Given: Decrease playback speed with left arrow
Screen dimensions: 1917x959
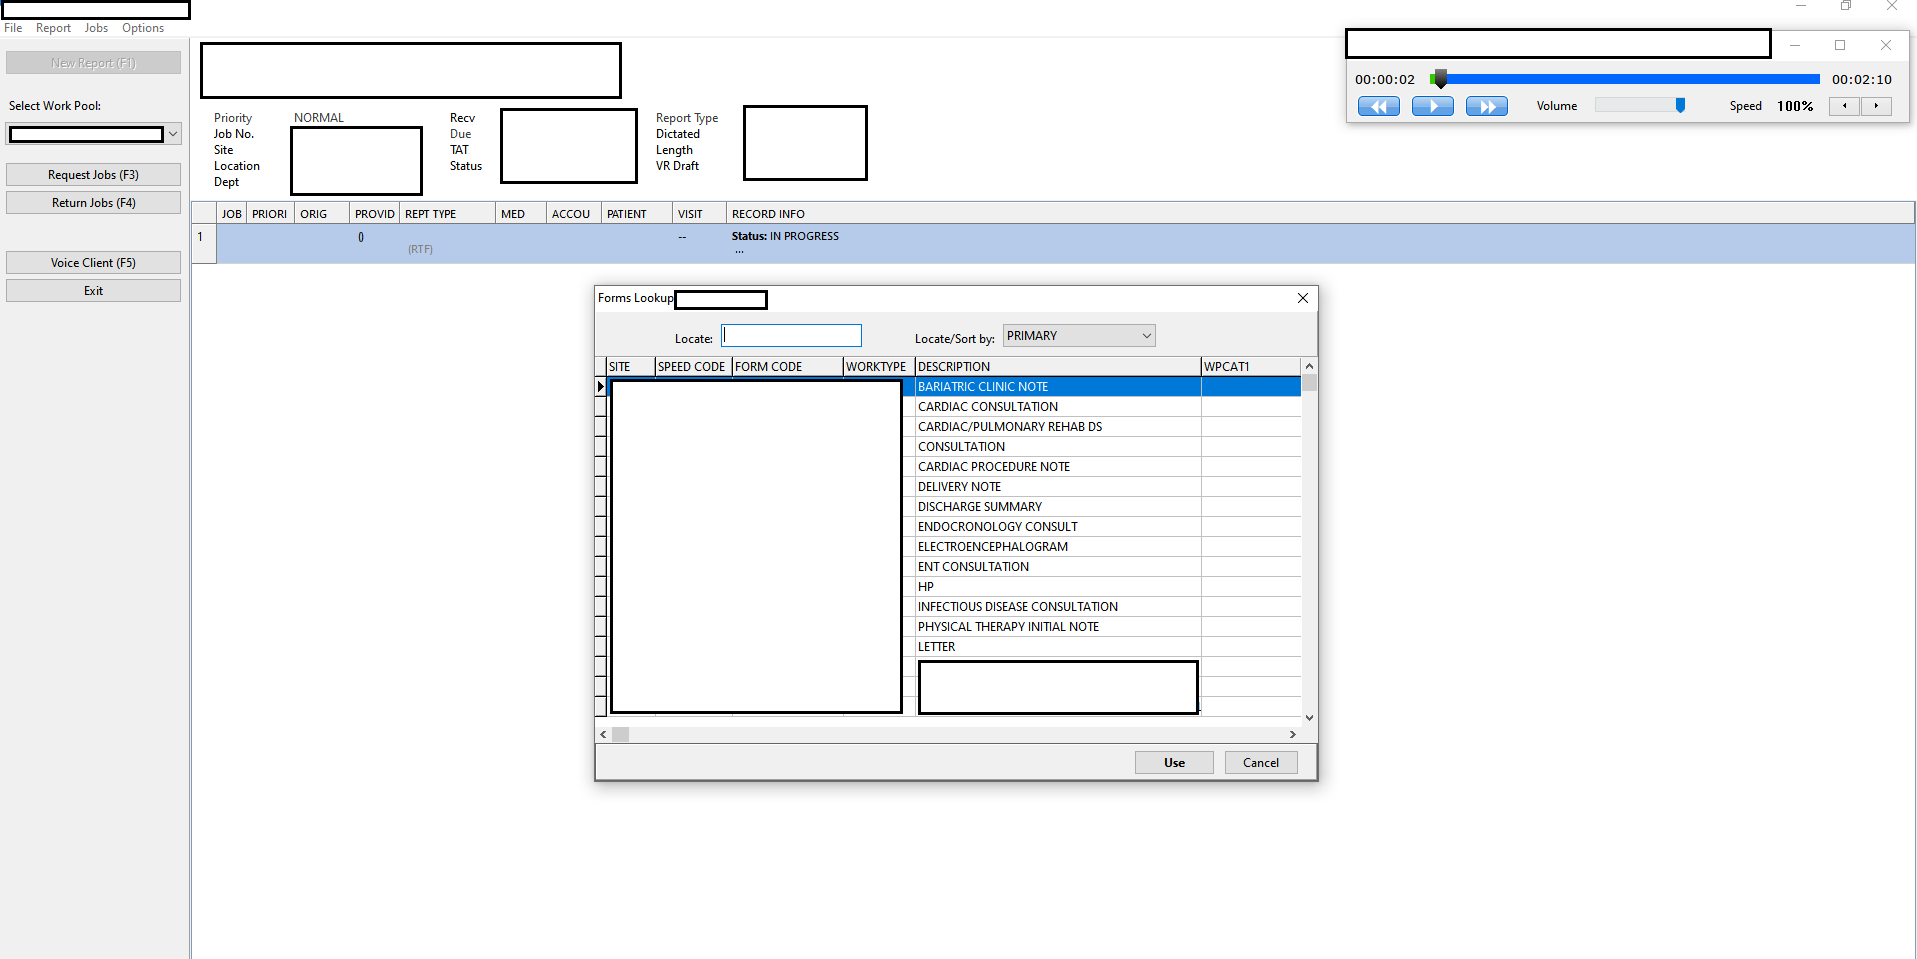Looking at the screenshot, I should point(1844,106).
